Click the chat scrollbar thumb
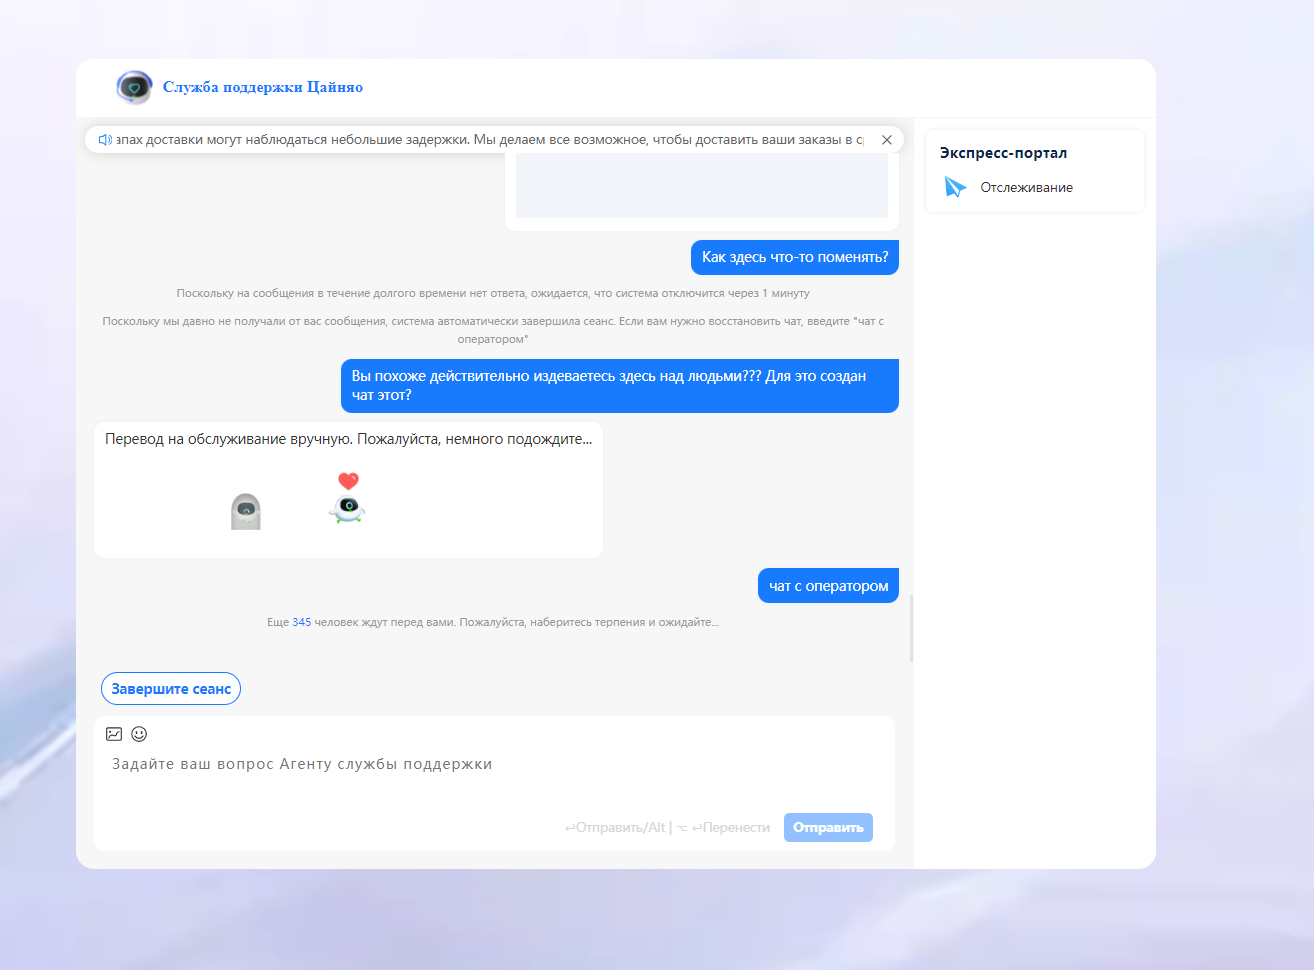 911,628
